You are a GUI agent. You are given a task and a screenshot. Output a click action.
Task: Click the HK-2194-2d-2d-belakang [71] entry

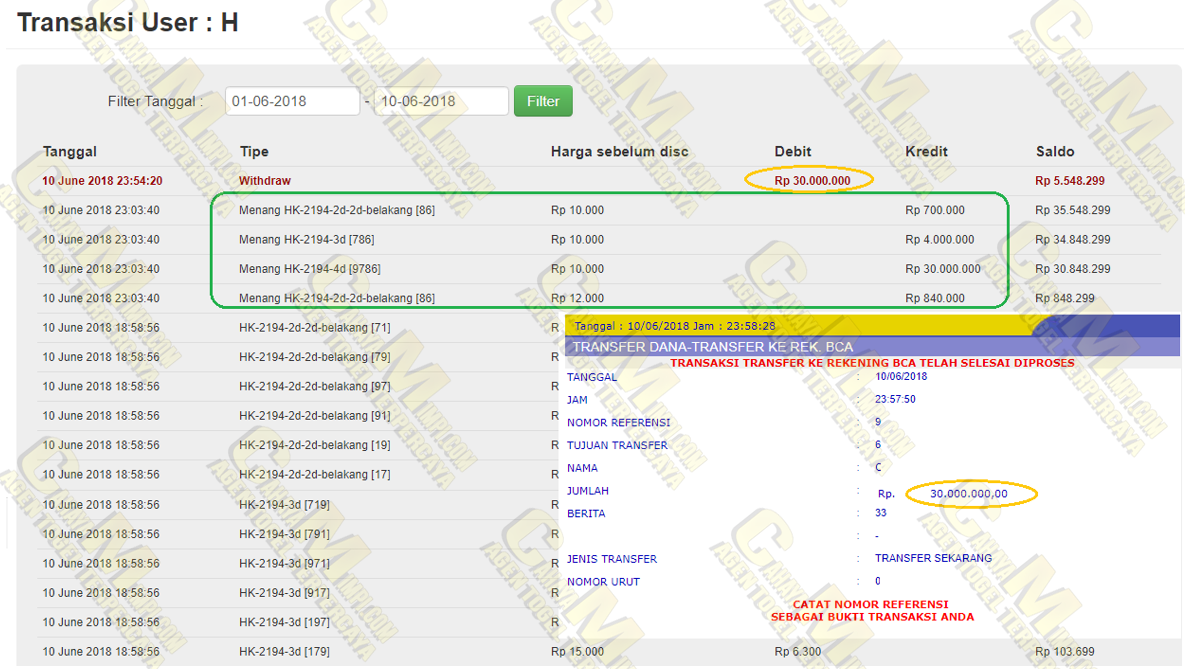pos(314,328)
